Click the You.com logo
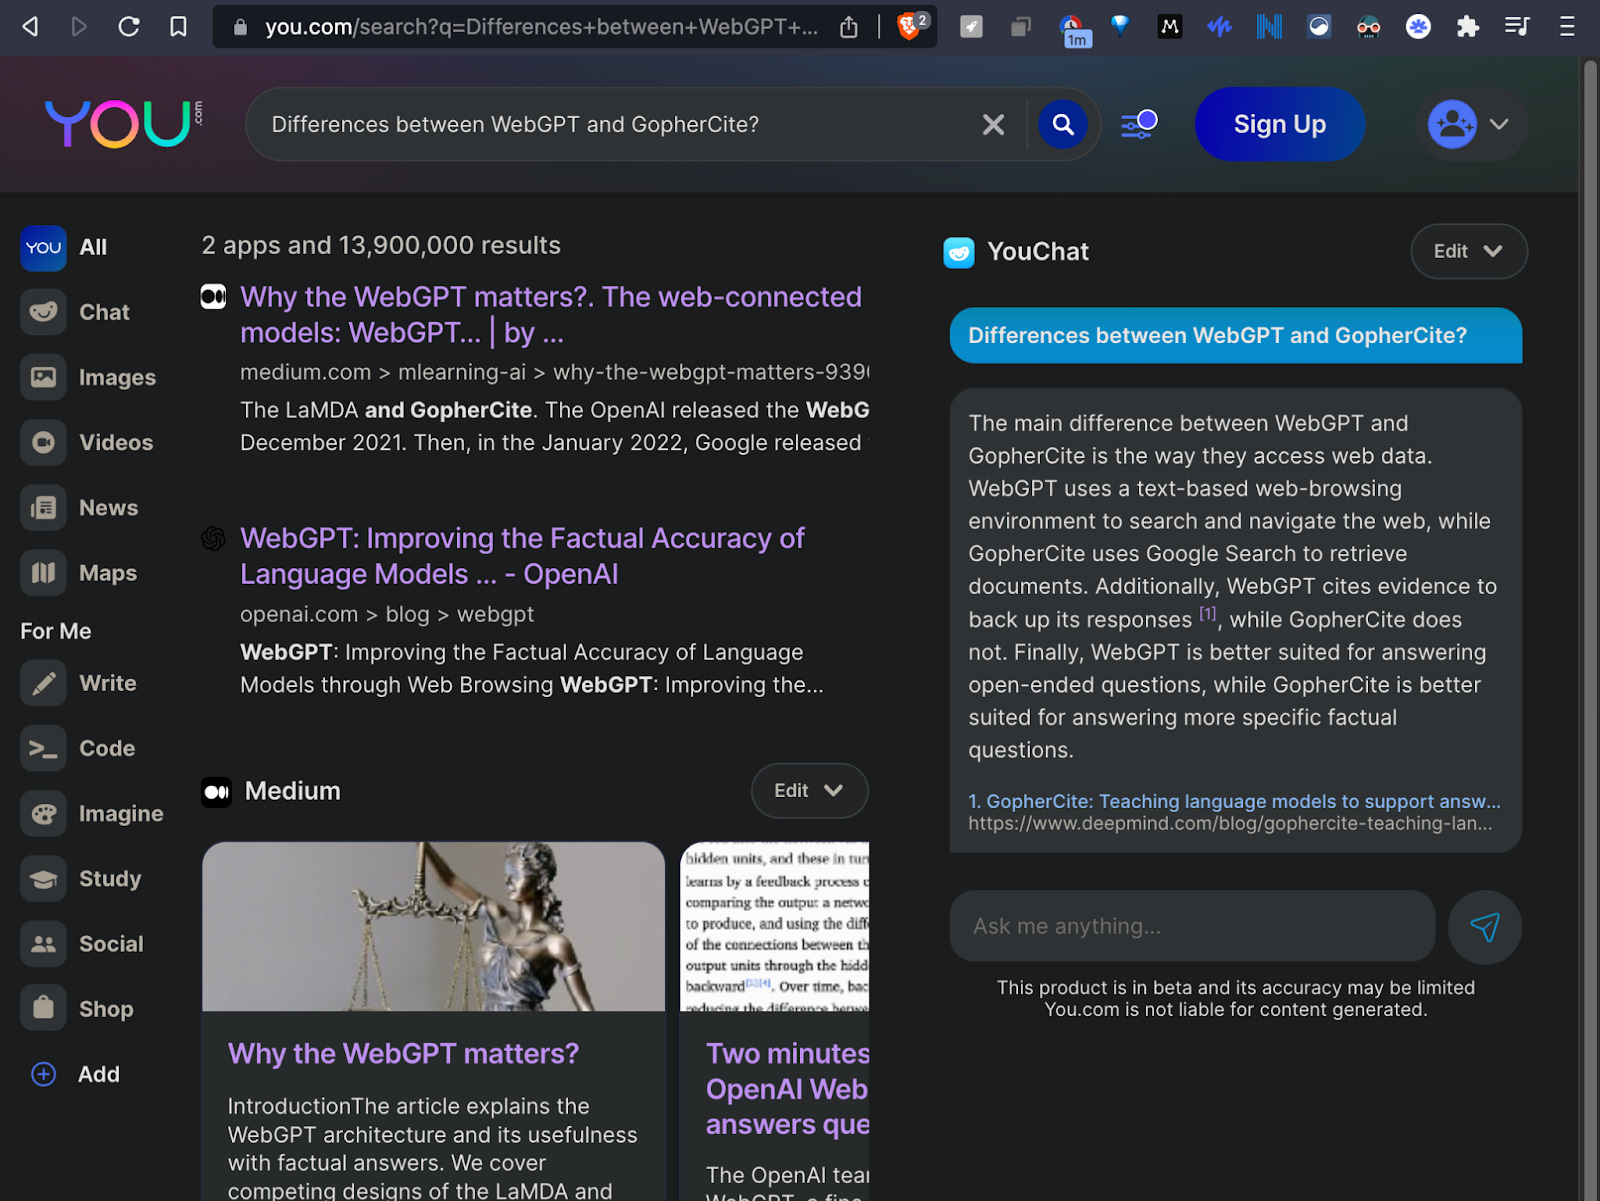1600x1201 pixels. (123, 124)
